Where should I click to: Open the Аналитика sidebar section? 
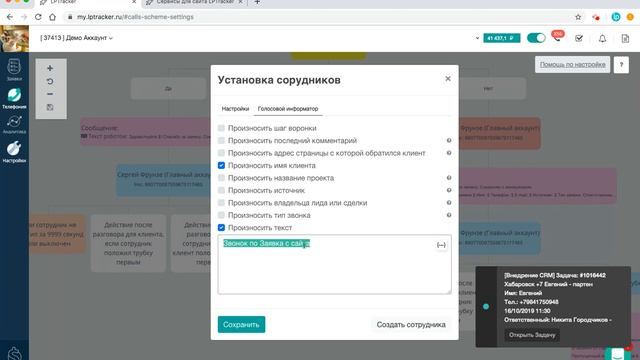click(14, 124)
